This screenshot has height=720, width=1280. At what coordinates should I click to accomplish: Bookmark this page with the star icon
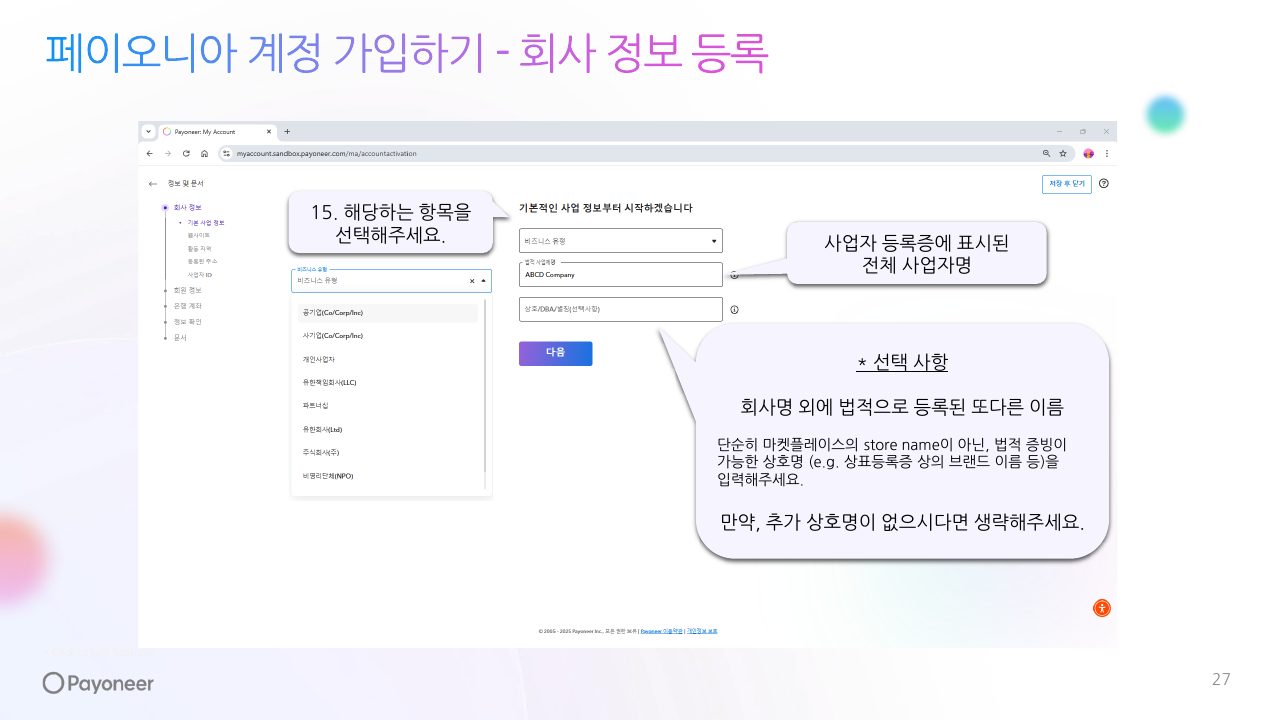click(1062, 153)
